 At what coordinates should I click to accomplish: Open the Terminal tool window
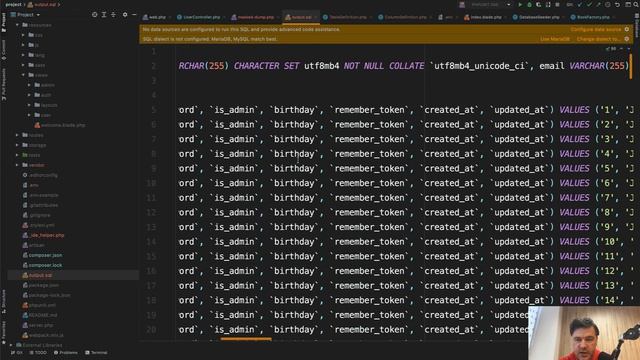pyautogui.click(x=96, y=353)
